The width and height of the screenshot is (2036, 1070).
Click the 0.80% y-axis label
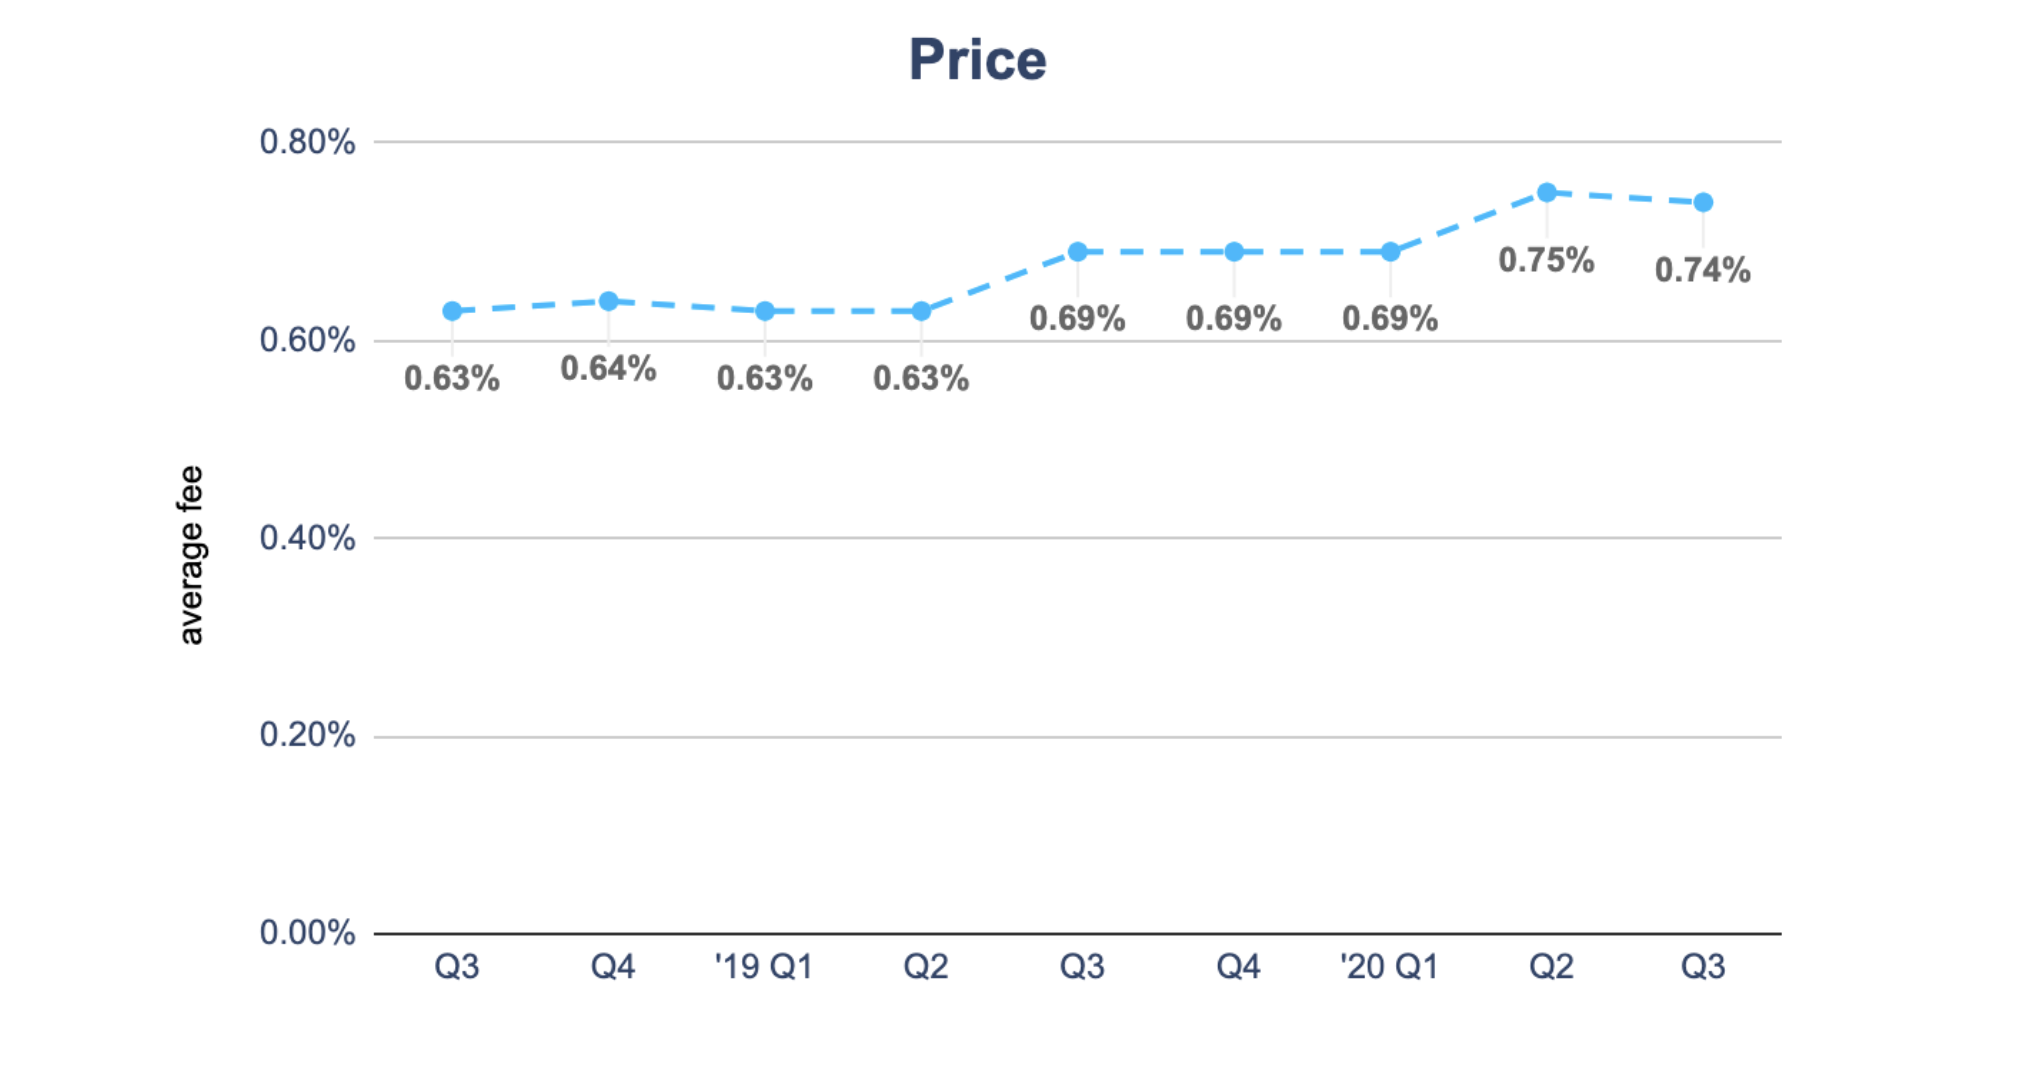[x=307, y=142]
